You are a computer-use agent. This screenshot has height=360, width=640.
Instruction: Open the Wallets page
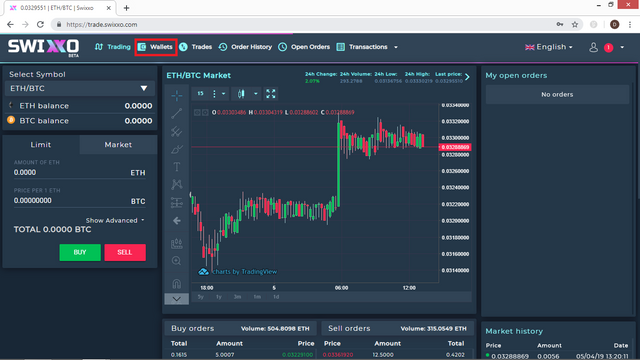click(x=156, y=47)
